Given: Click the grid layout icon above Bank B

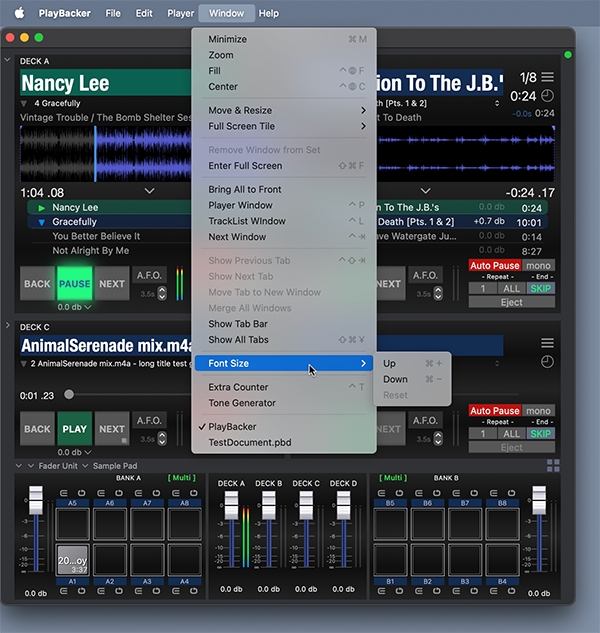Looking at the screenshot, I should tap(553, 465).
